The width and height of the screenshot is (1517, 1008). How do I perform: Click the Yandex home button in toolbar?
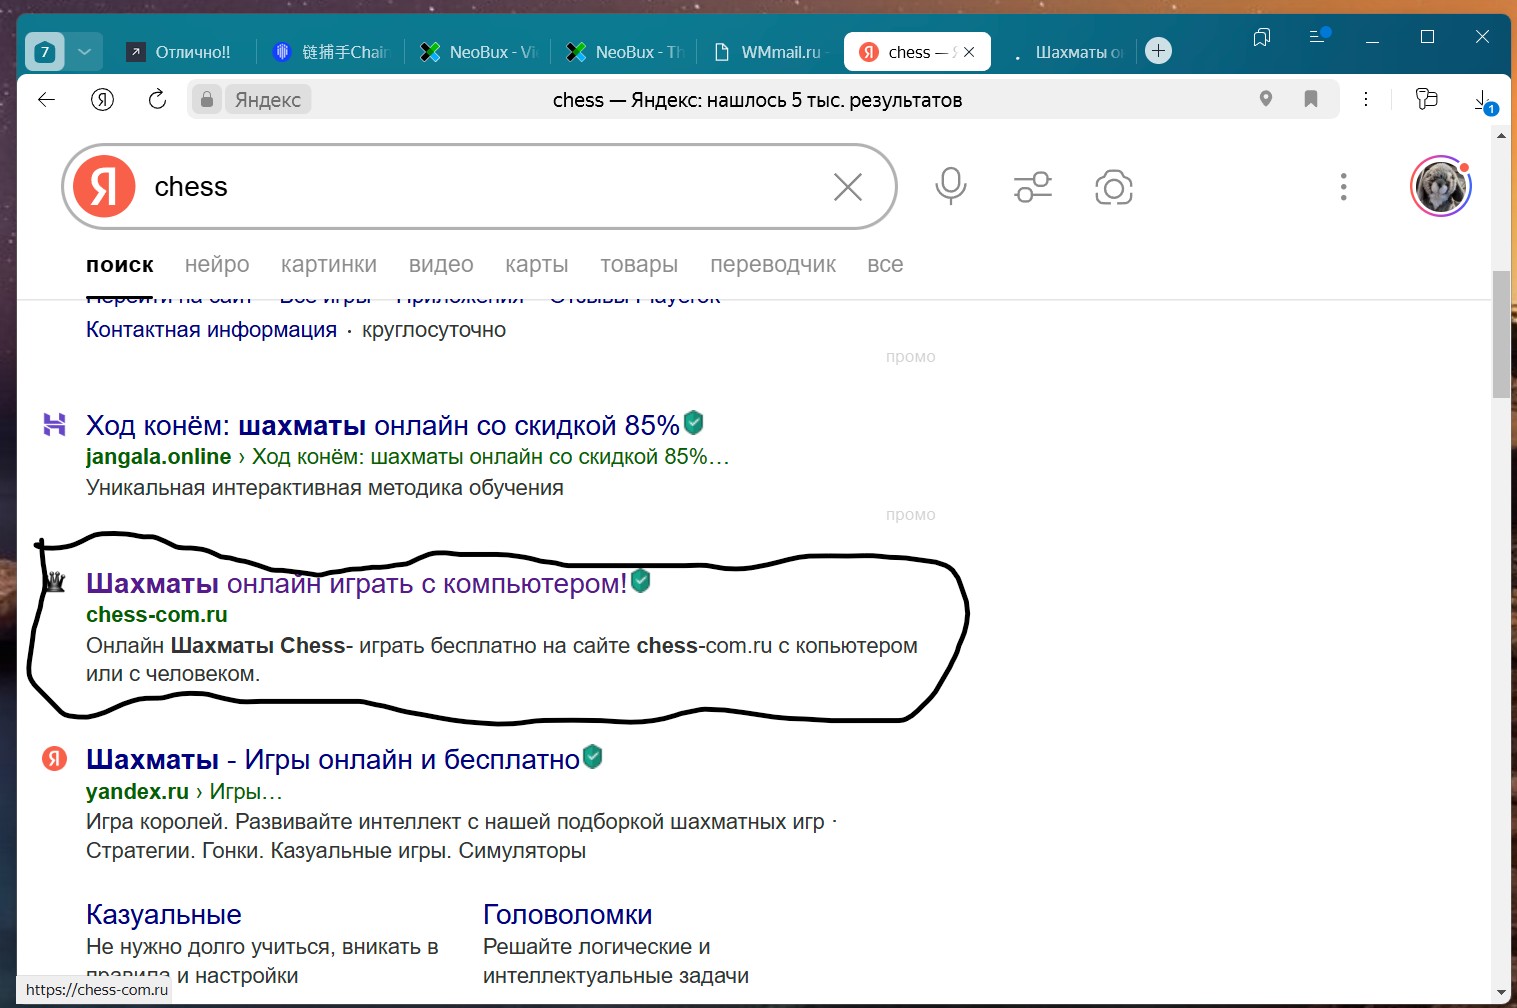(x=102, y=99)
